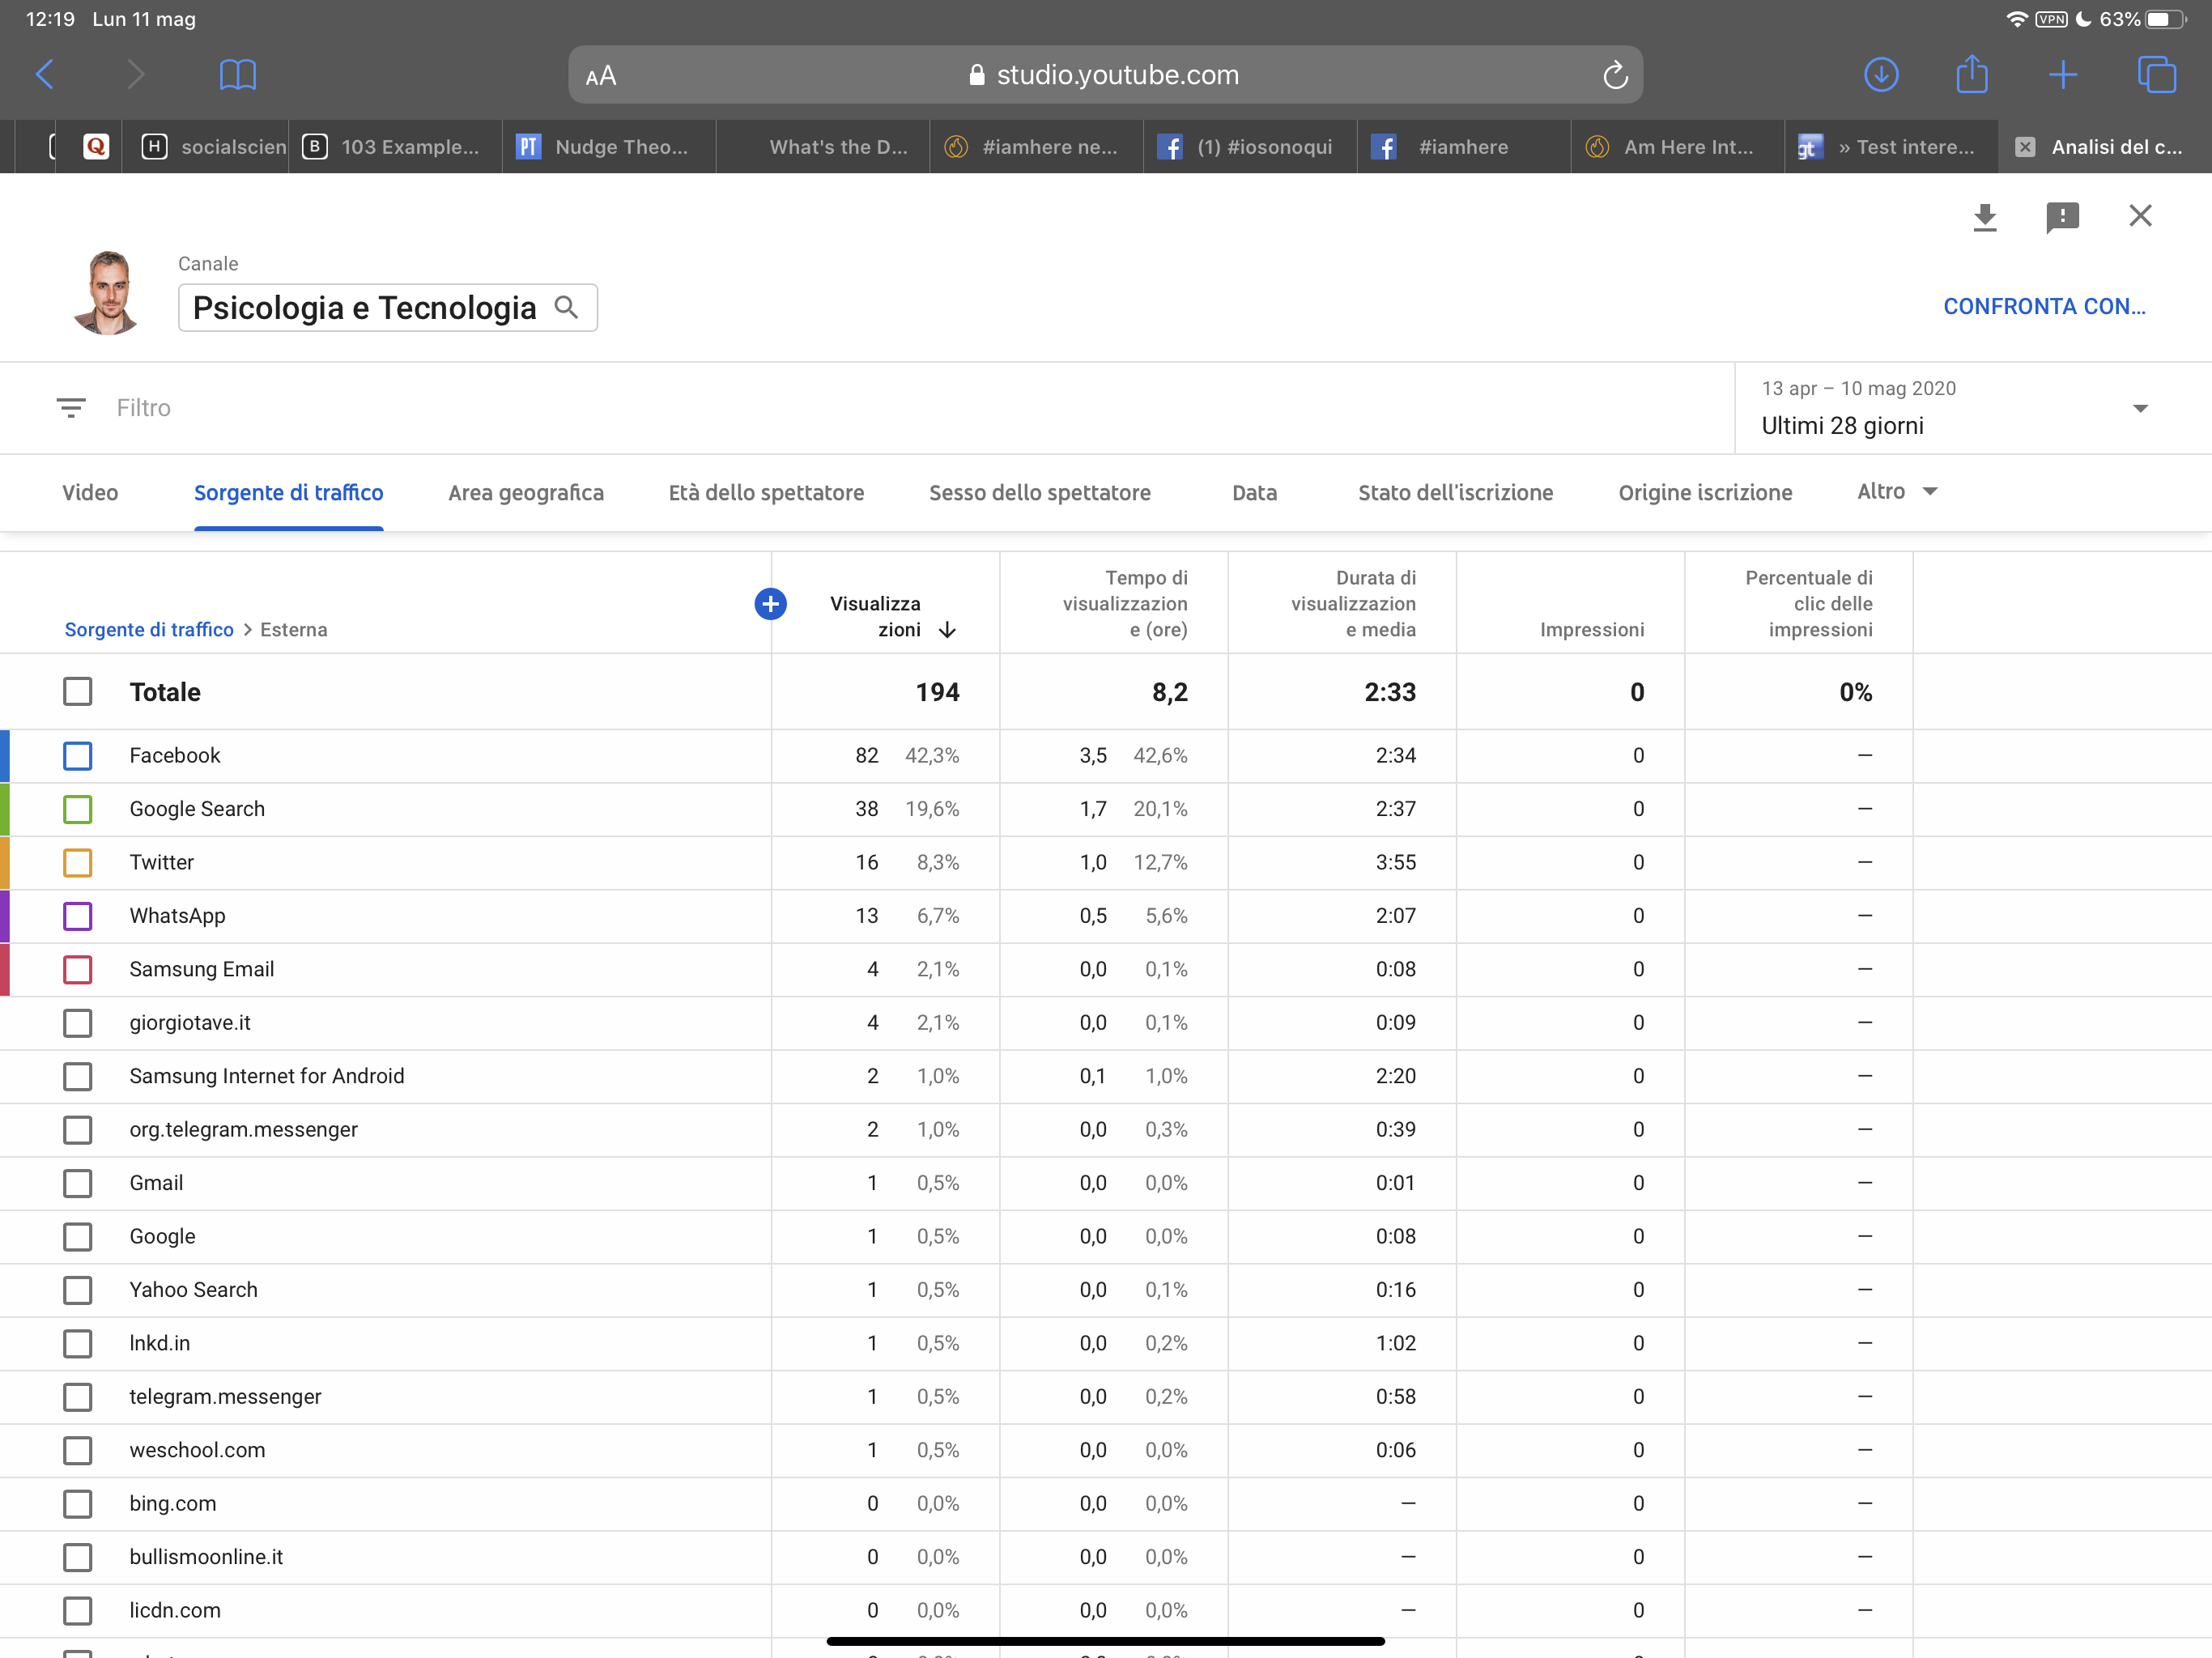Image resolution: width=2212 pixels, height=1658 pixels.
Task: Toggle the Twitter row checkbox
Action: [x=77, y=863]
